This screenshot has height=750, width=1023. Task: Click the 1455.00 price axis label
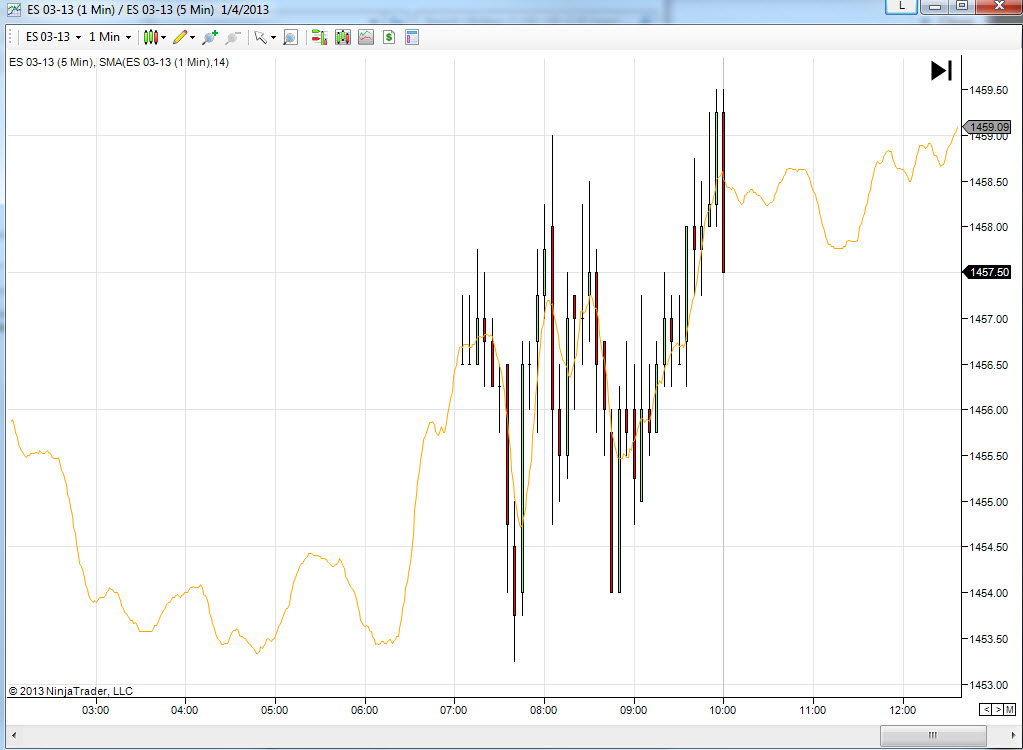[988, 502]
